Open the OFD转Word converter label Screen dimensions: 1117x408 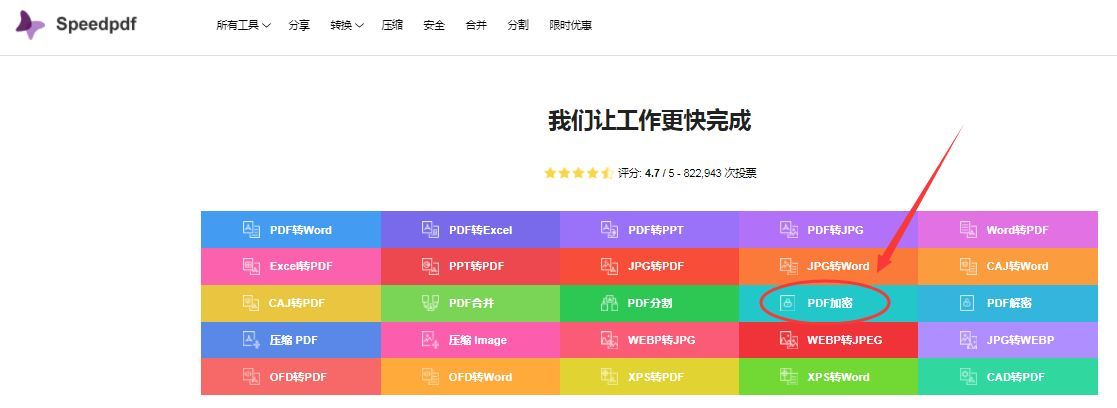pyautogui.click(x=480, y=377)
